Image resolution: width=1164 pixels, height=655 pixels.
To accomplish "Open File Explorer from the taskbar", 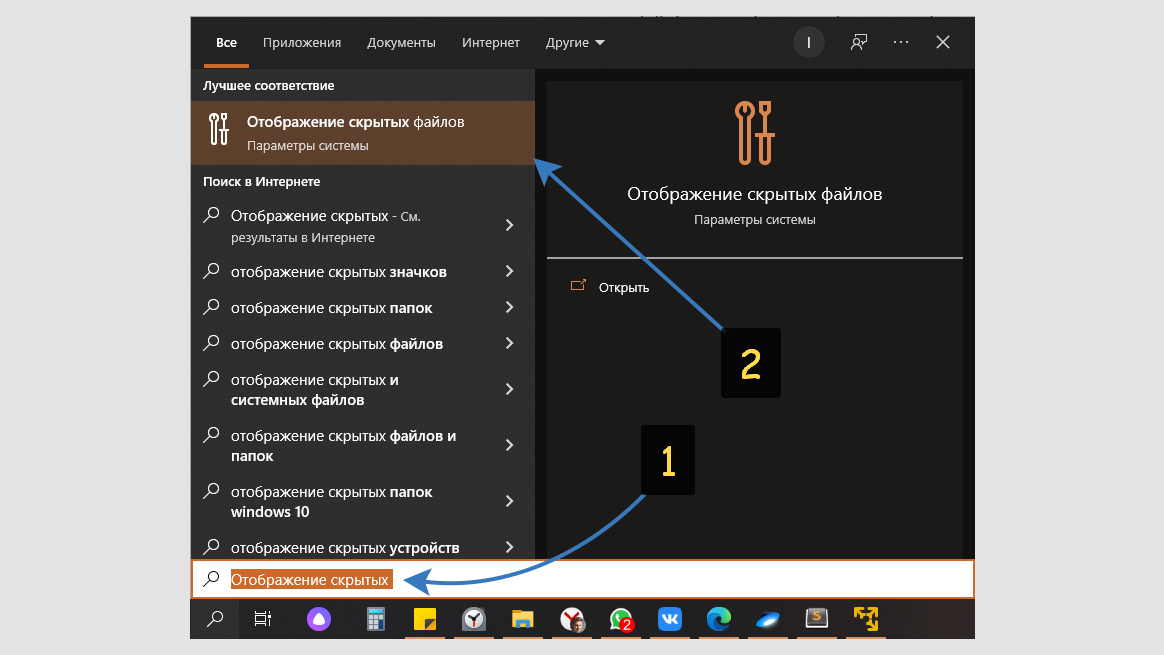I will tap(523, 619).
